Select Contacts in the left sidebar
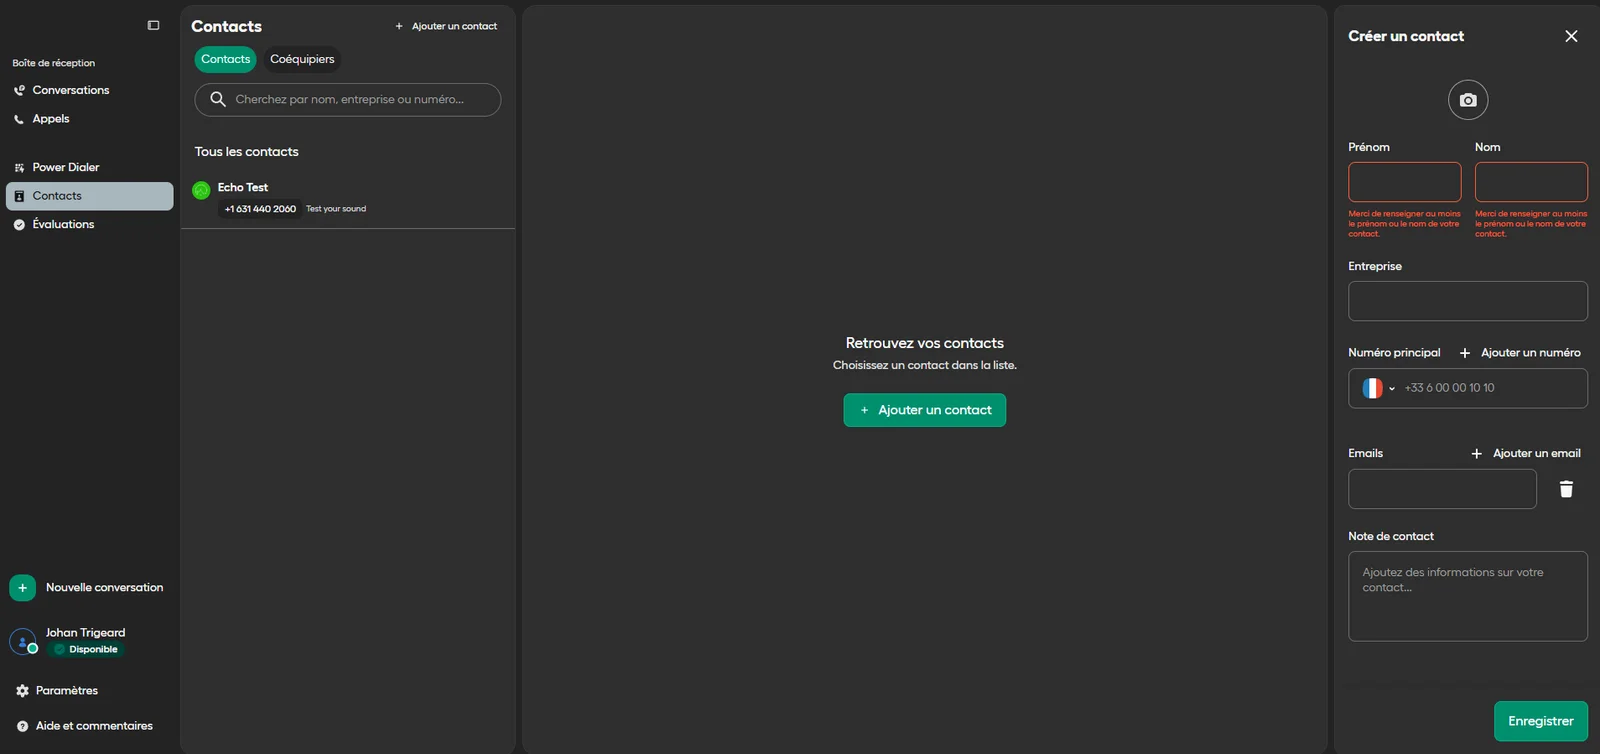Screen dimensions: 1600x754 tap(89, 196)
